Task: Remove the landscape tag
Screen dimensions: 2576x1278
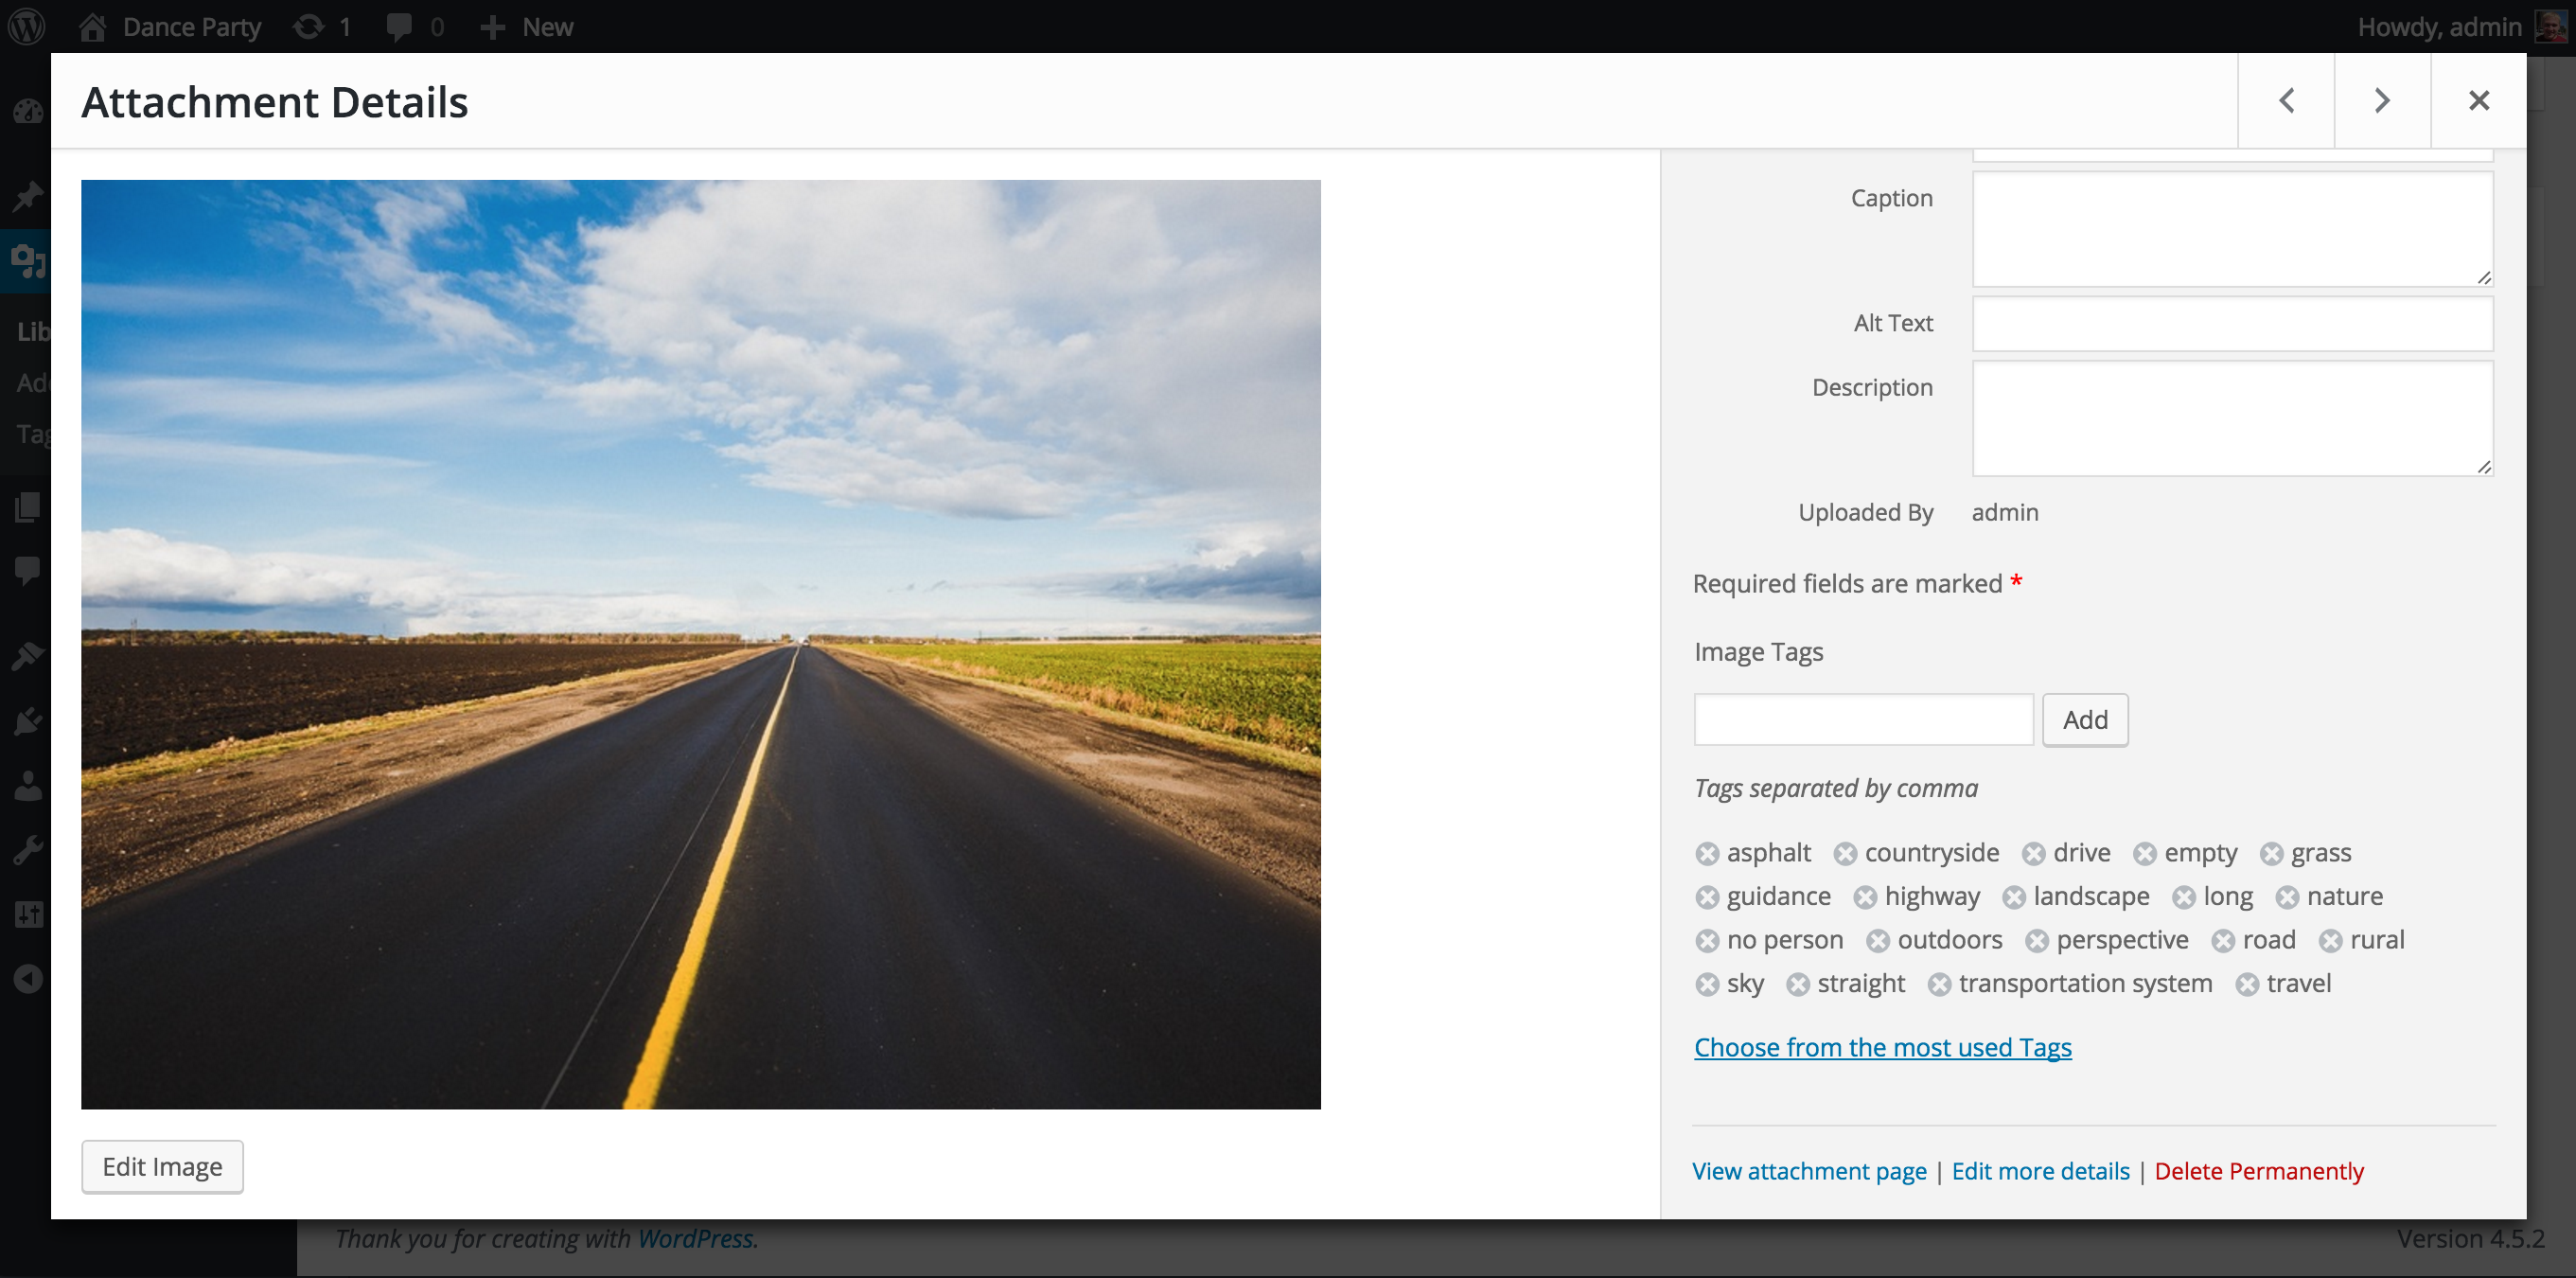Action: point(2014,898)
